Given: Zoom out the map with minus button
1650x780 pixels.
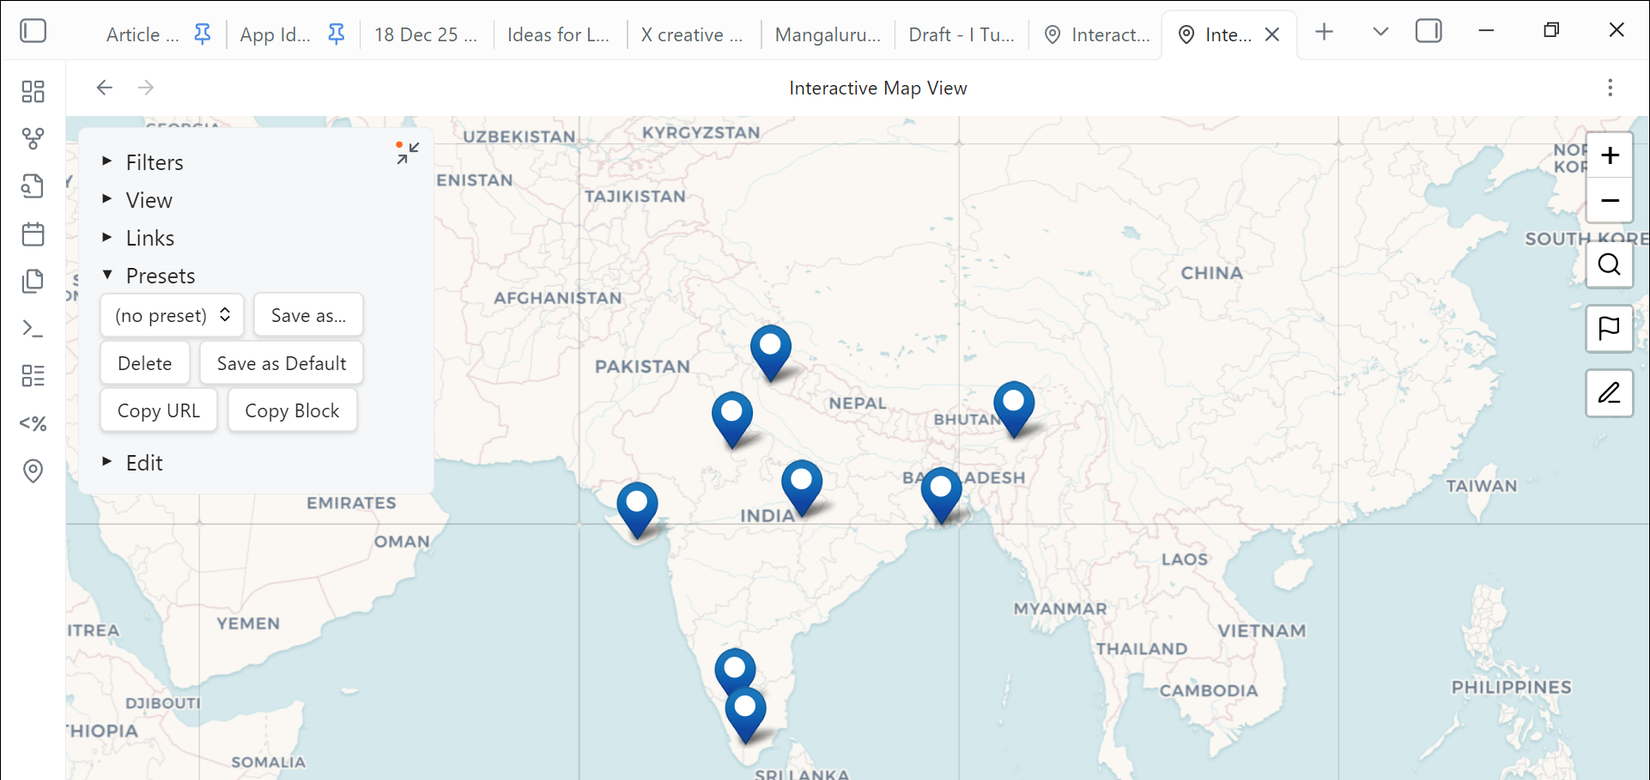Looking at the screenshot, I should 1609,201.
